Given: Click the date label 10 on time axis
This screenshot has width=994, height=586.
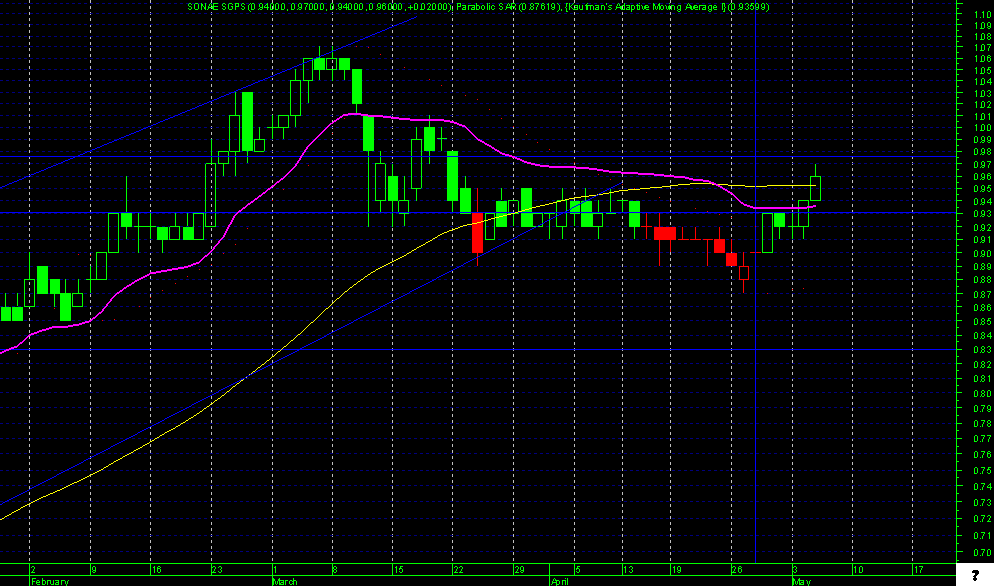Looking at the screenshot, I should [858, 570].
